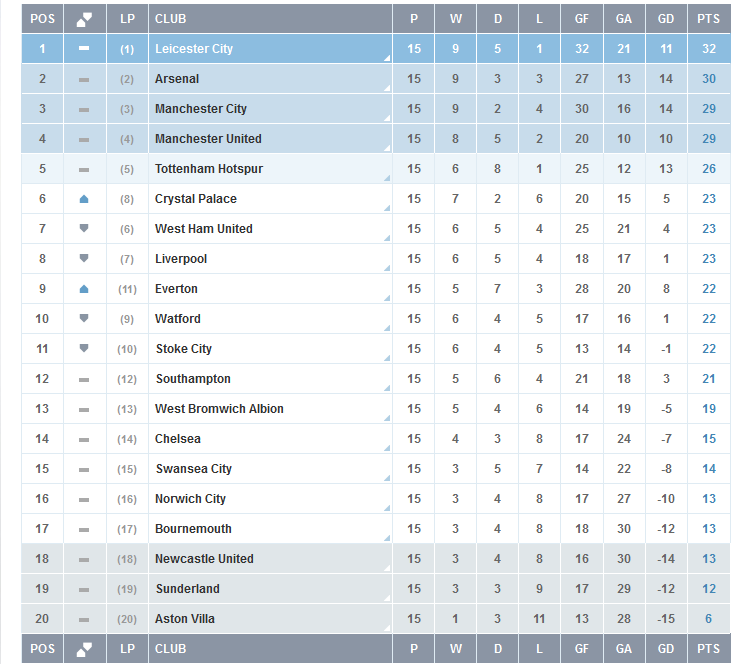Screen dimensions: 748x664
Task: Click Watford's down-arrow movement icon
Action: pos(84,318)
